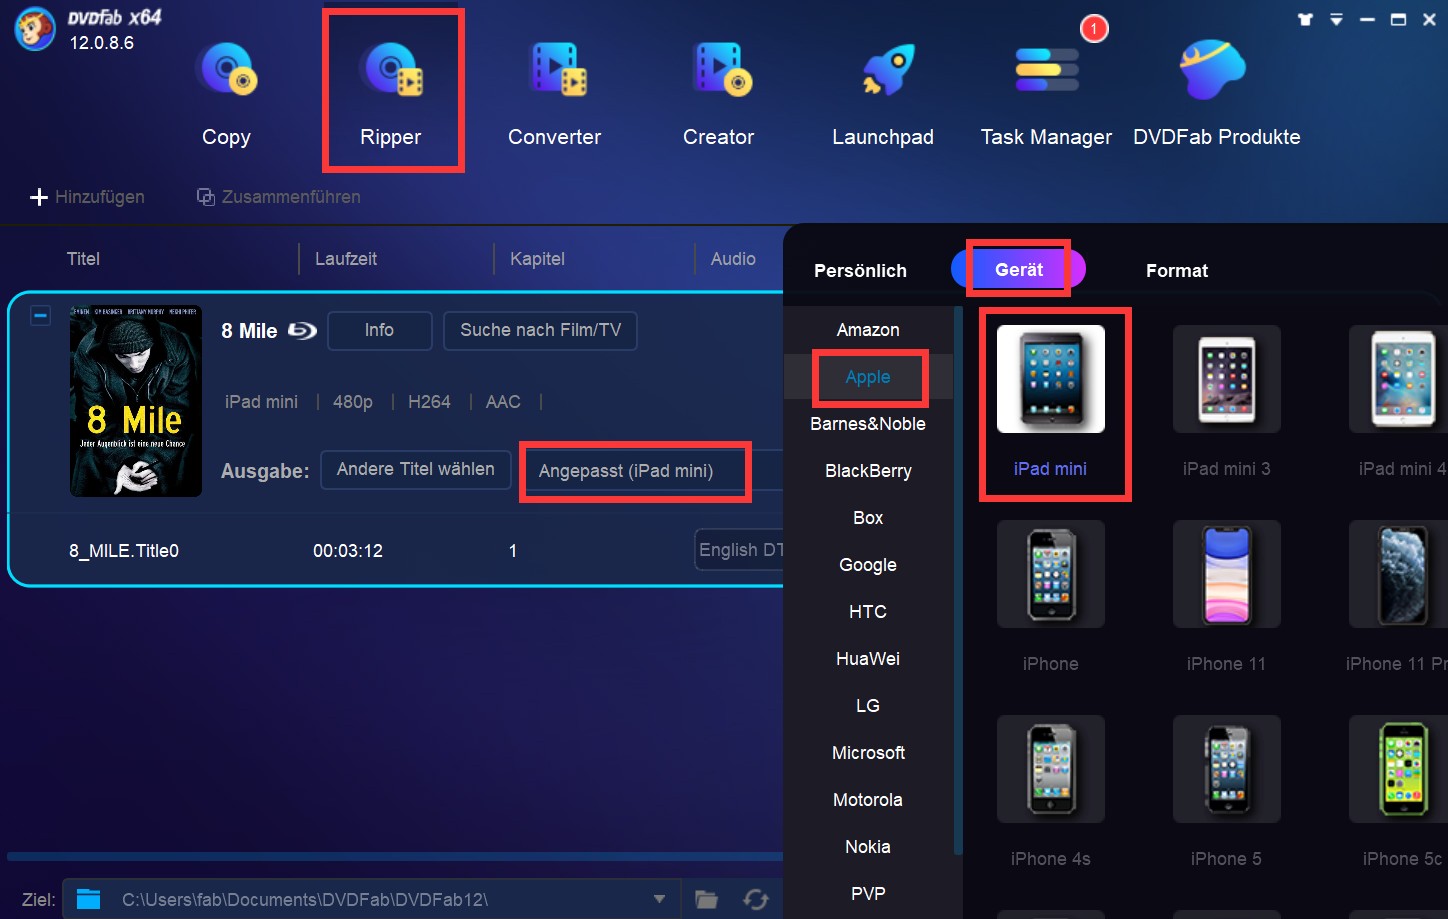Viewport: 1448px width, 919px height.
Task: Open the Ripper module
Action: coord(391,95)
